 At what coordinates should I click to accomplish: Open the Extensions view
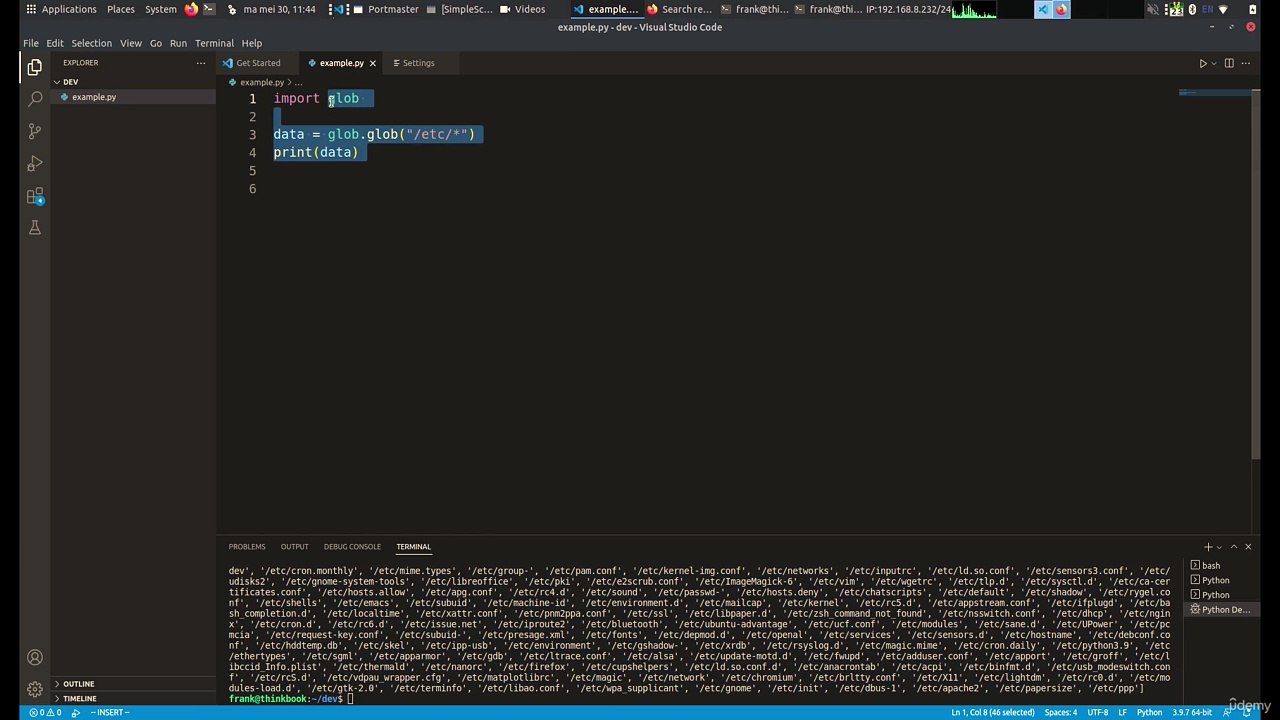[x=35, y=196]
